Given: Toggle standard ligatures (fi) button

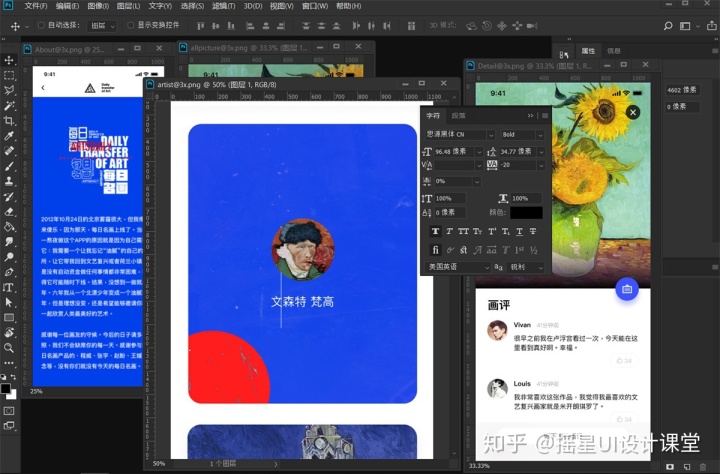Looking at the screenshot, I should 435,250.
